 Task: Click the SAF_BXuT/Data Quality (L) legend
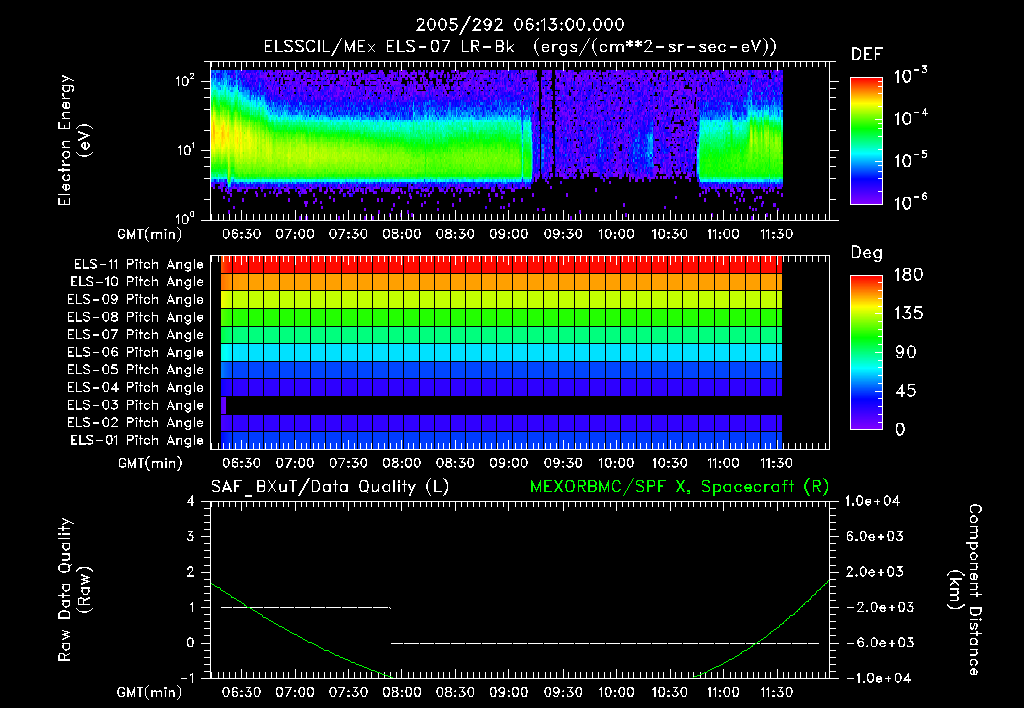[330, 487]
